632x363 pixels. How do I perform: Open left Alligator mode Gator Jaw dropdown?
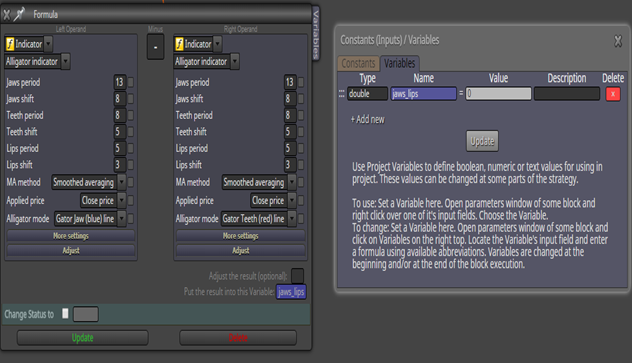(x=90, y=219)
